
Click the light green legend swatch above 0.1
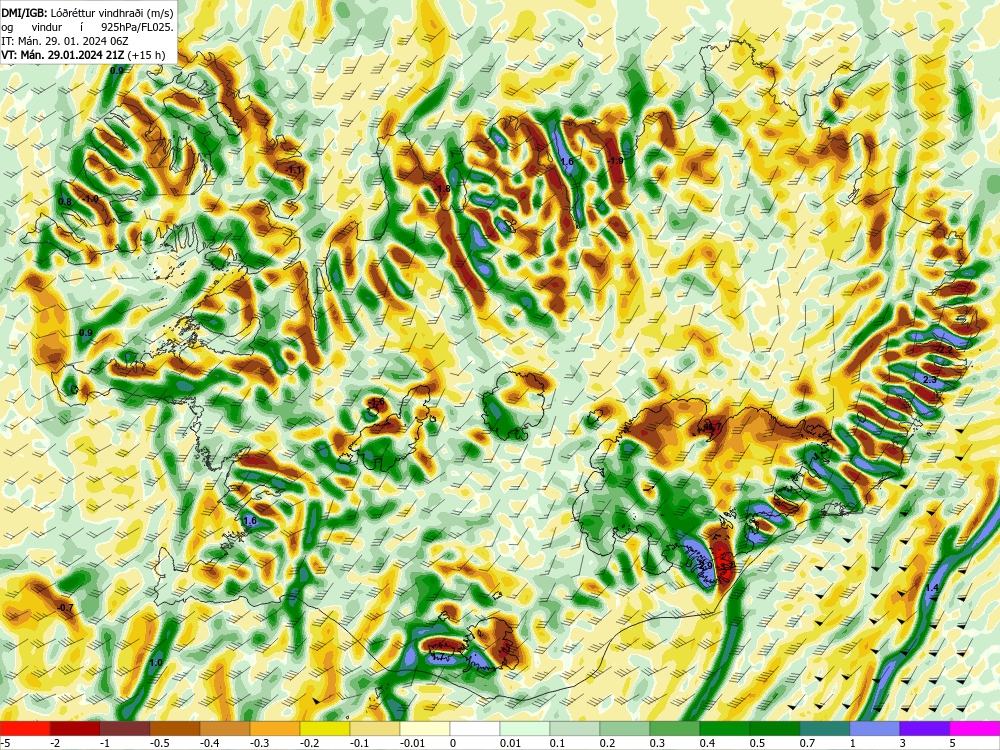(575, 728)
